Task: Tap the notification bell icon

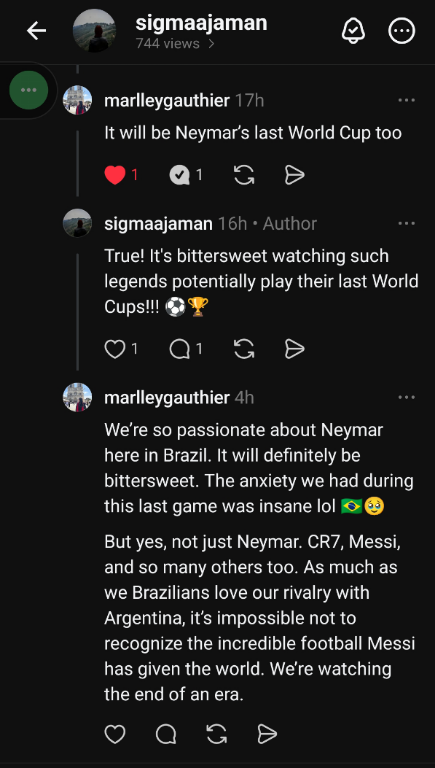Action: pyautogui.click(x=353, y=31)
